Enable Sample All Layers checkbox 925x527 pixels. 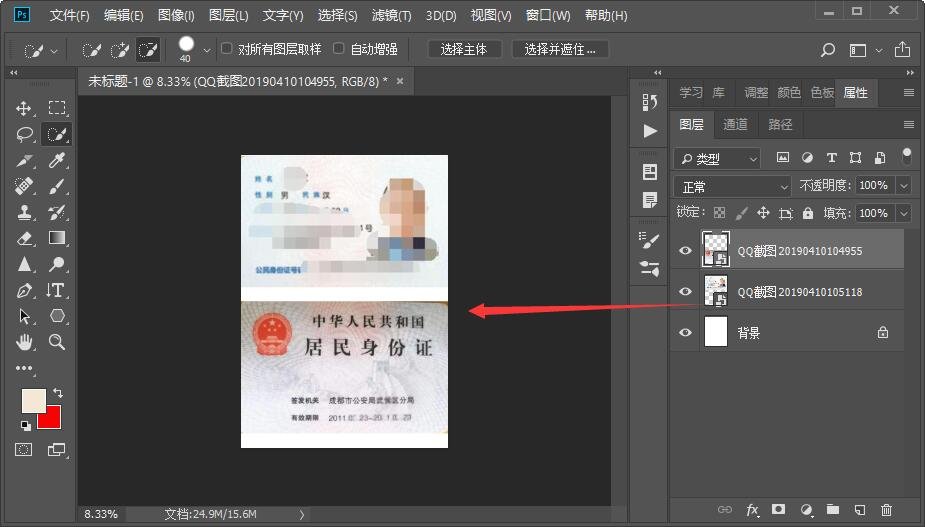click(x=227, y=48)
